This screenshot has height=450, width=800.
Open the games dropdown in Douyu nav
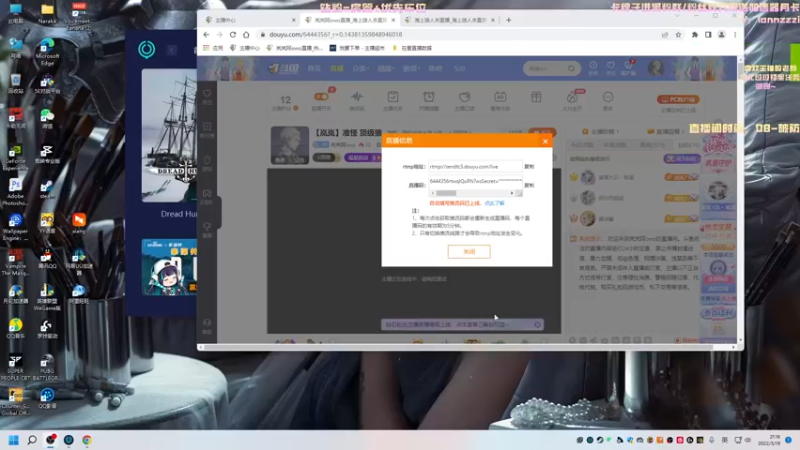pyautogui.click(x=410, y=68)
